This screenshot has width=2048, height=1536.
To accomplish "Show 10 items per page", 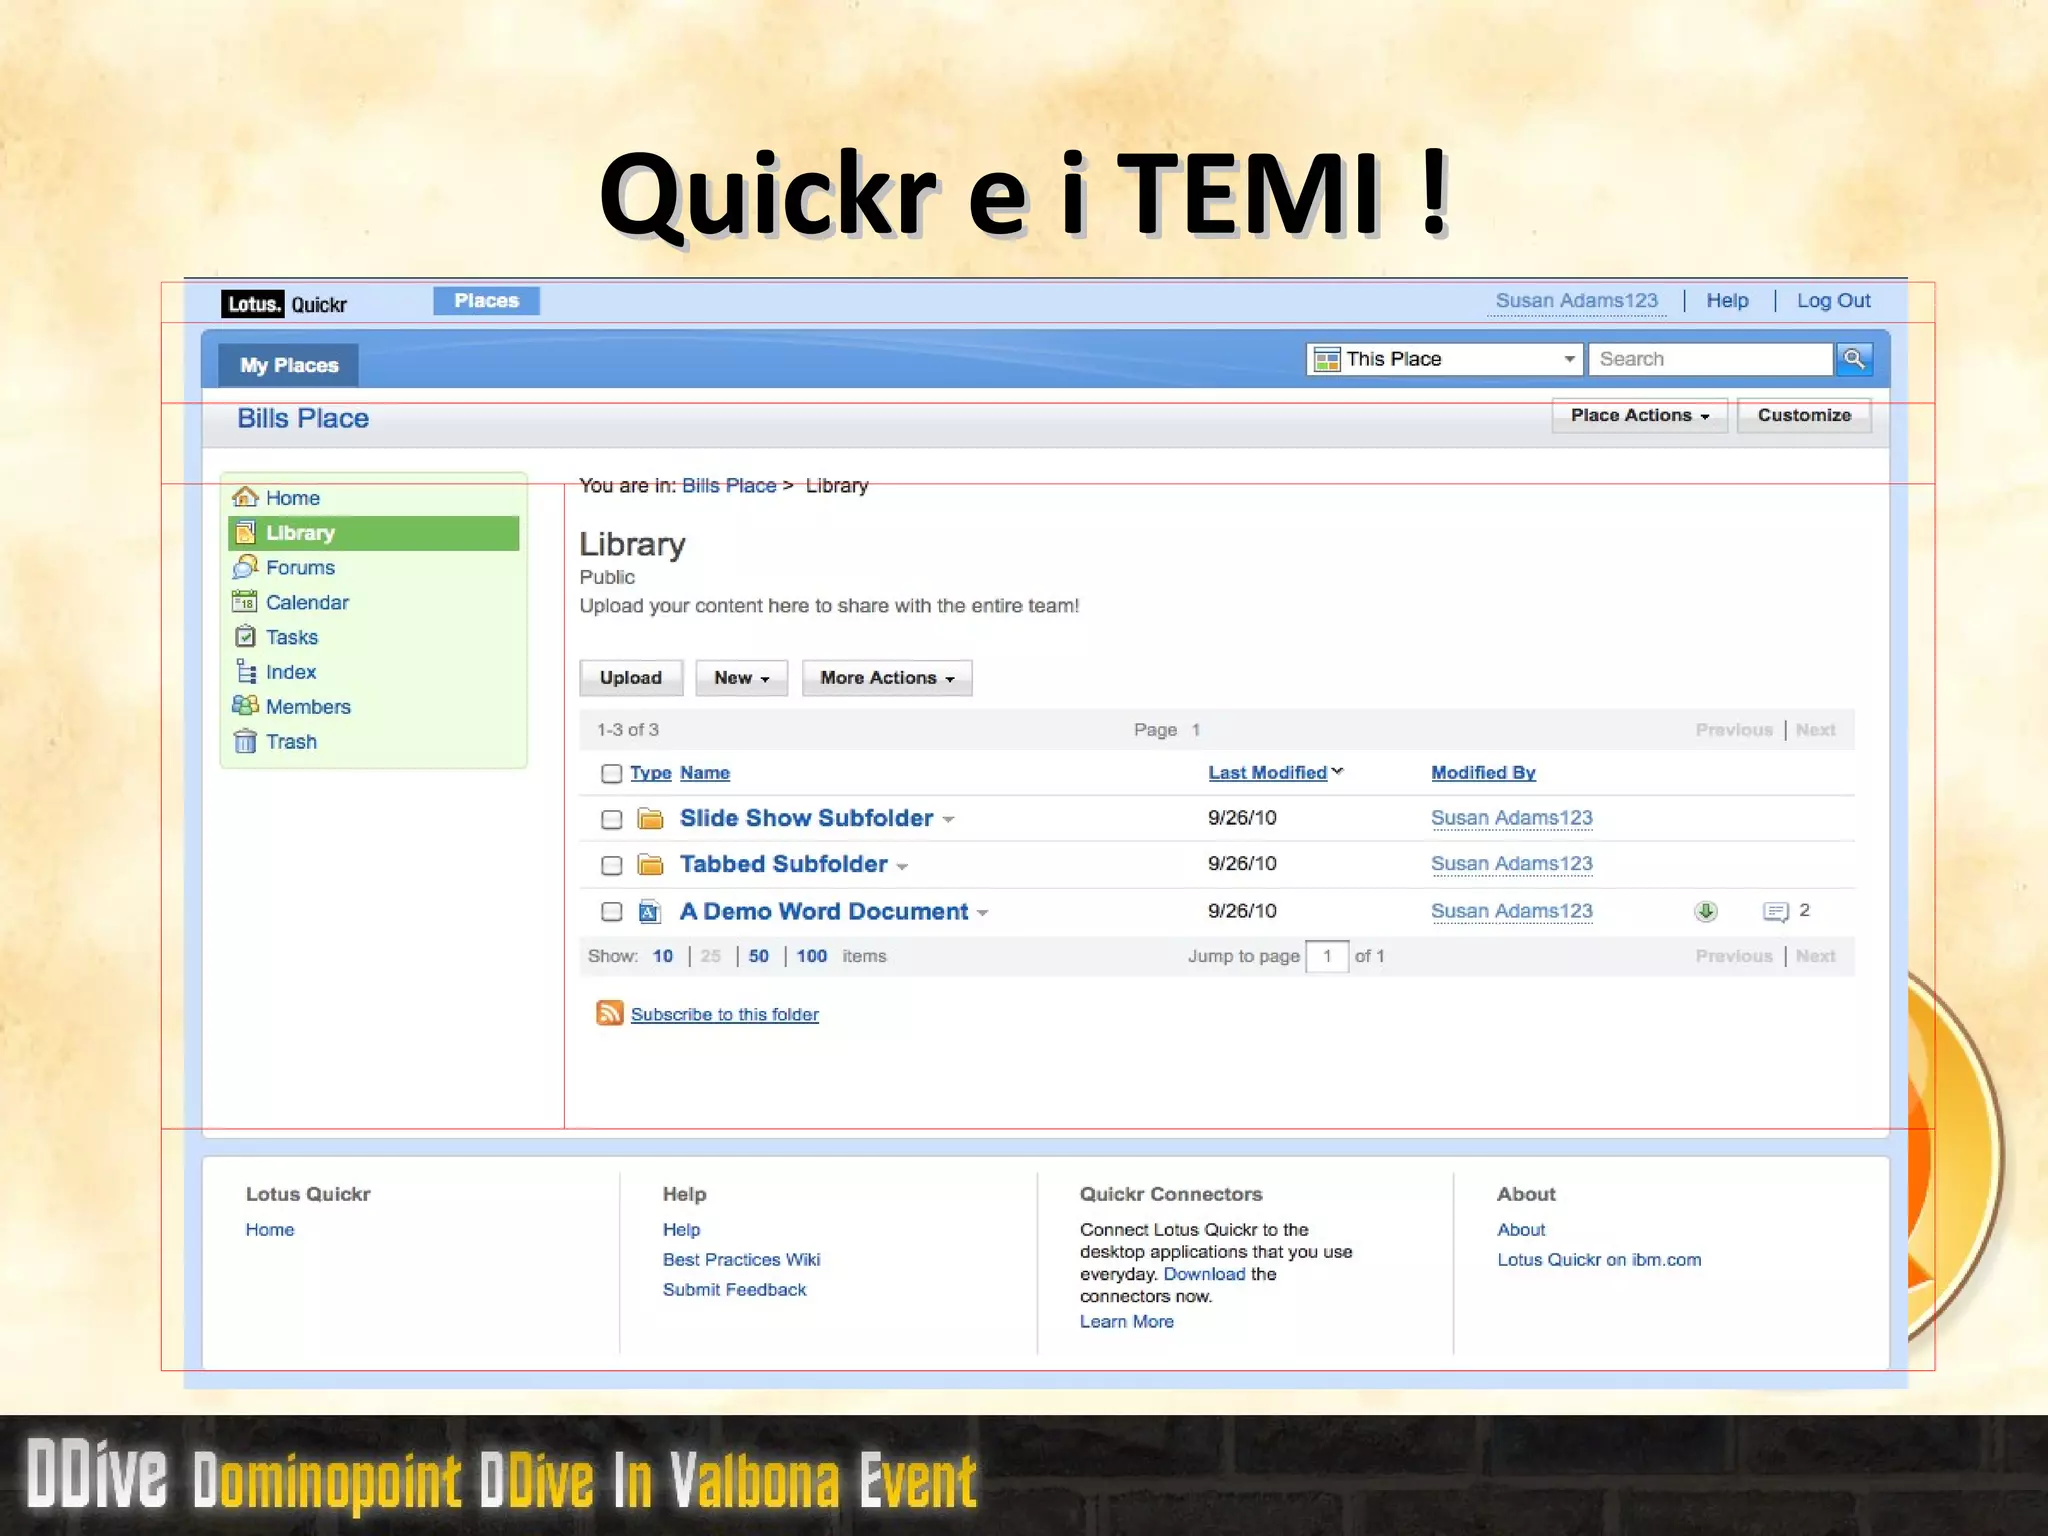I will pos(663,956).
